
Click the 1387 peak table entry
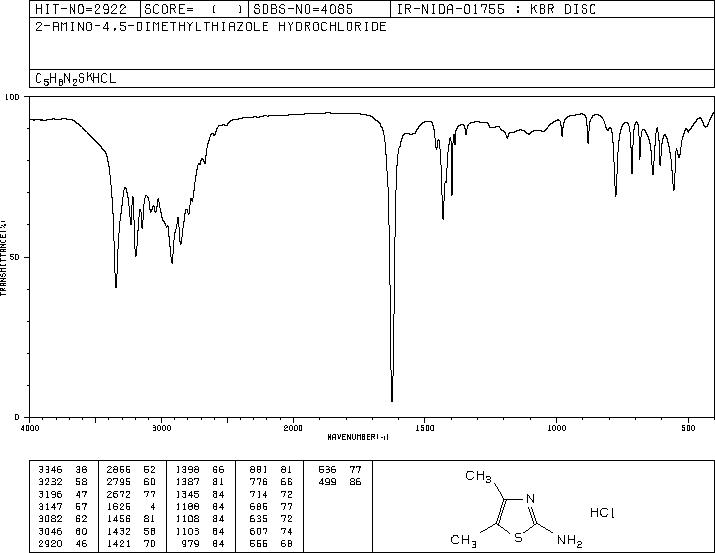[x=200, y=482]
